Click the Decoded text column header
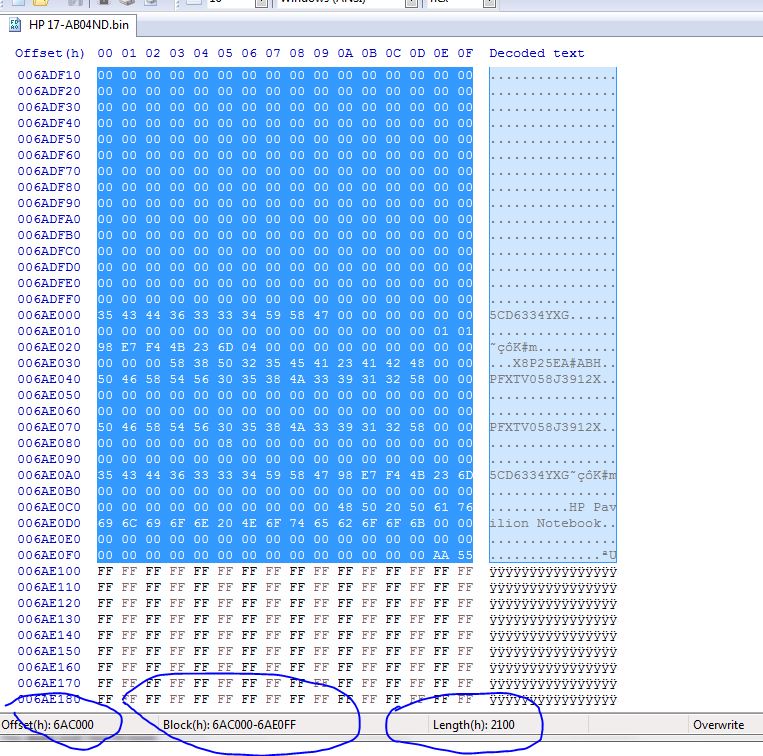Screen dimensions: 763x756 [536, 53]
